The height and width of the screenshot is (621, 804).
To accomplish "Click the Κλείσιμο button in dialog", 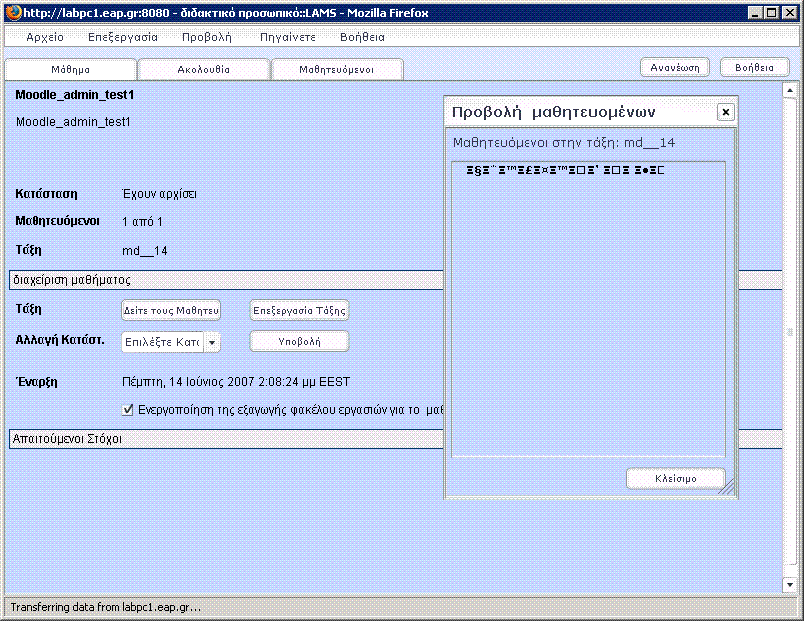I will [675, 478].
